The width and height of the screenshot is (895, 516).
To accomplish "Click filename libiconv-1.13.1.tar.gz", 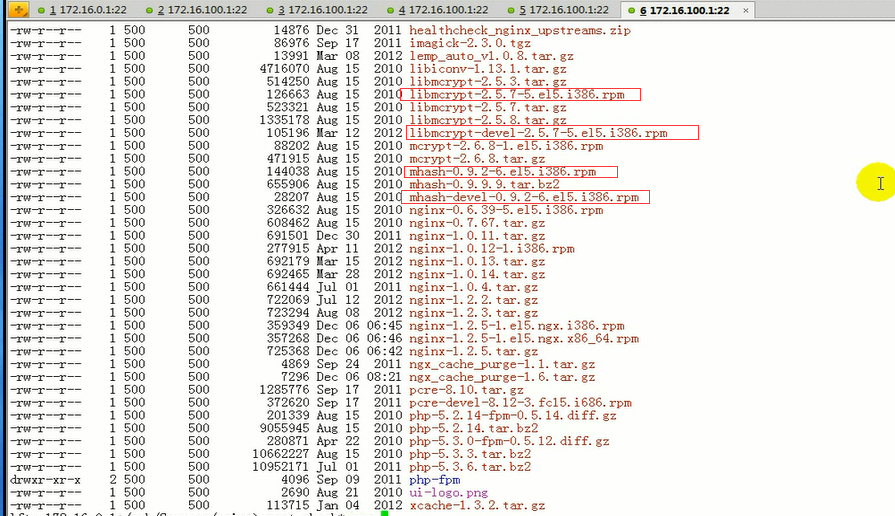I will pos(487,68).
